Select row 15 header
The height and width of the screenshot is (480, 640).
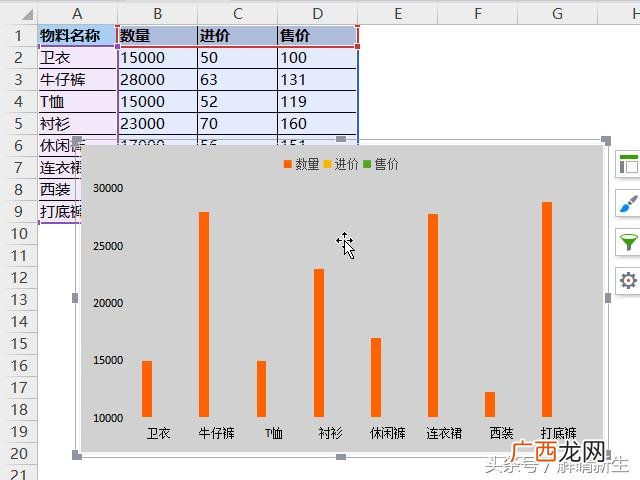coord(18,344)
